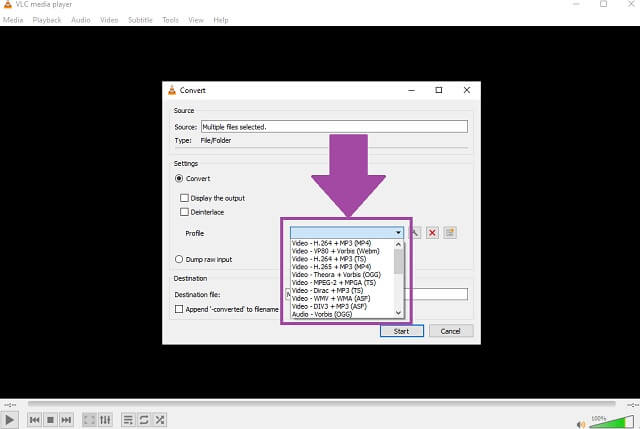This screenshot has width=640, height=429.
Task: Adjust the volume slider
Action: pyautogui.click(x=611, y=422)
